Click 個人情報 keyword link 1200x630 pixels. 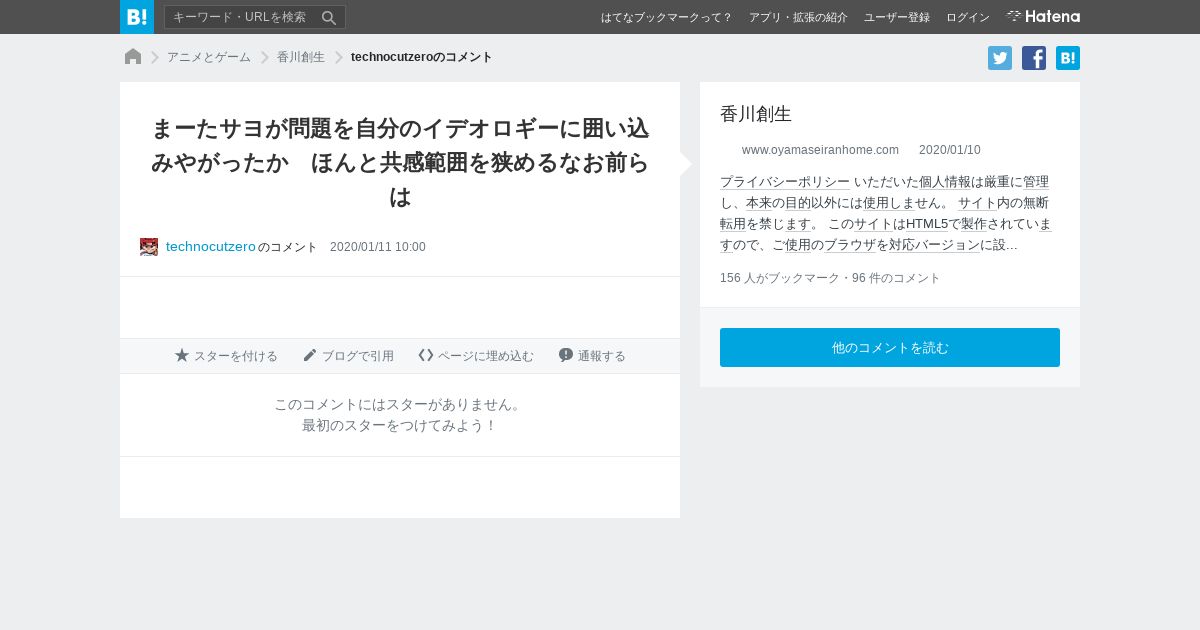pyautogui.click(x=945, y=182)
